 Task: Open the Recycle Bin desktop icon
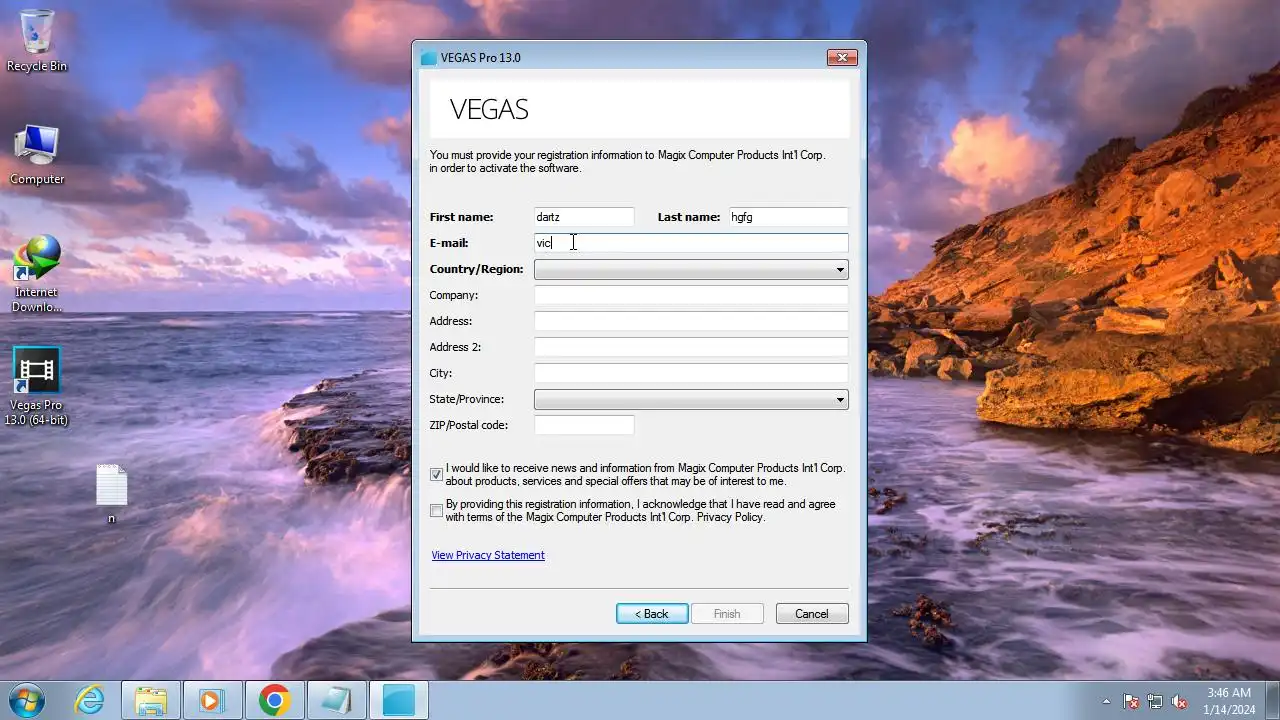(37, 41)
